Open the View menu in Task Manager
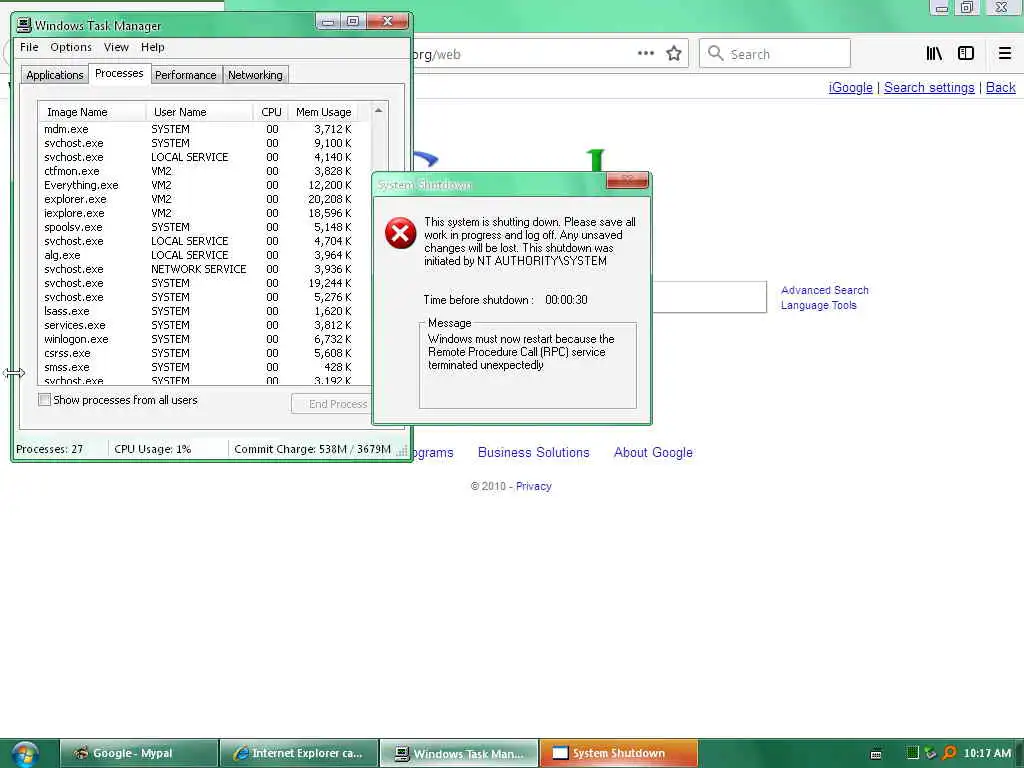This screenshot has height=768, width=1024. [x=116, y=47]
